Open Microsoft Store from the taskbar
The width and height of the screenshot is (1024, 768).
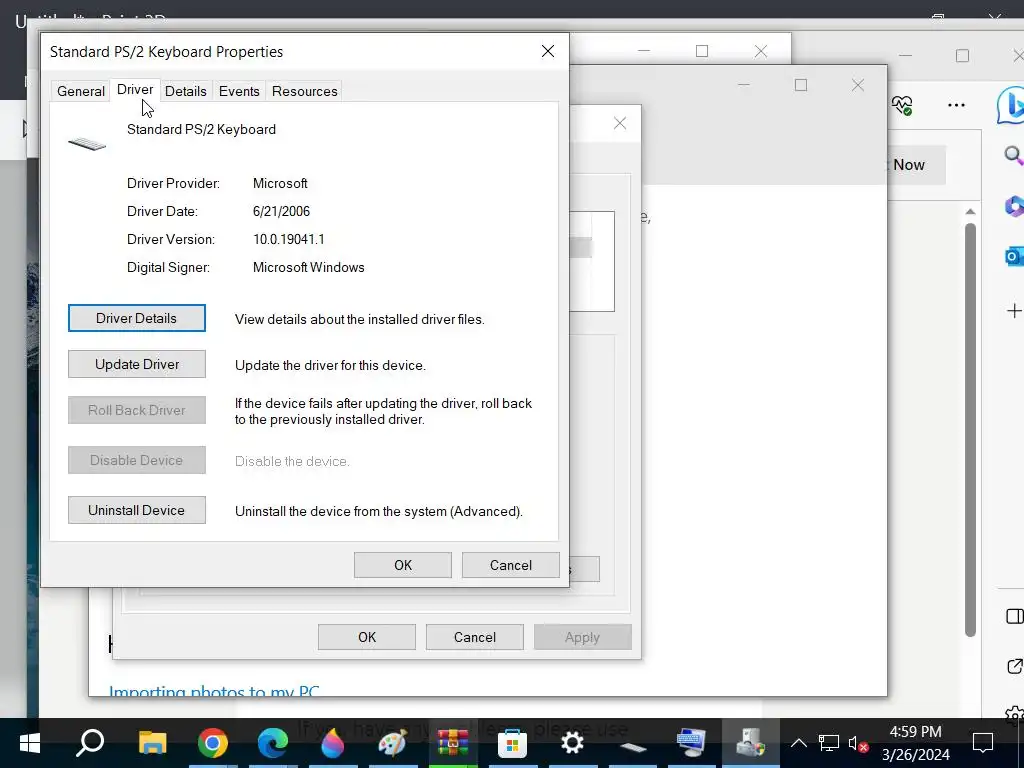click(x=512, y=743)
